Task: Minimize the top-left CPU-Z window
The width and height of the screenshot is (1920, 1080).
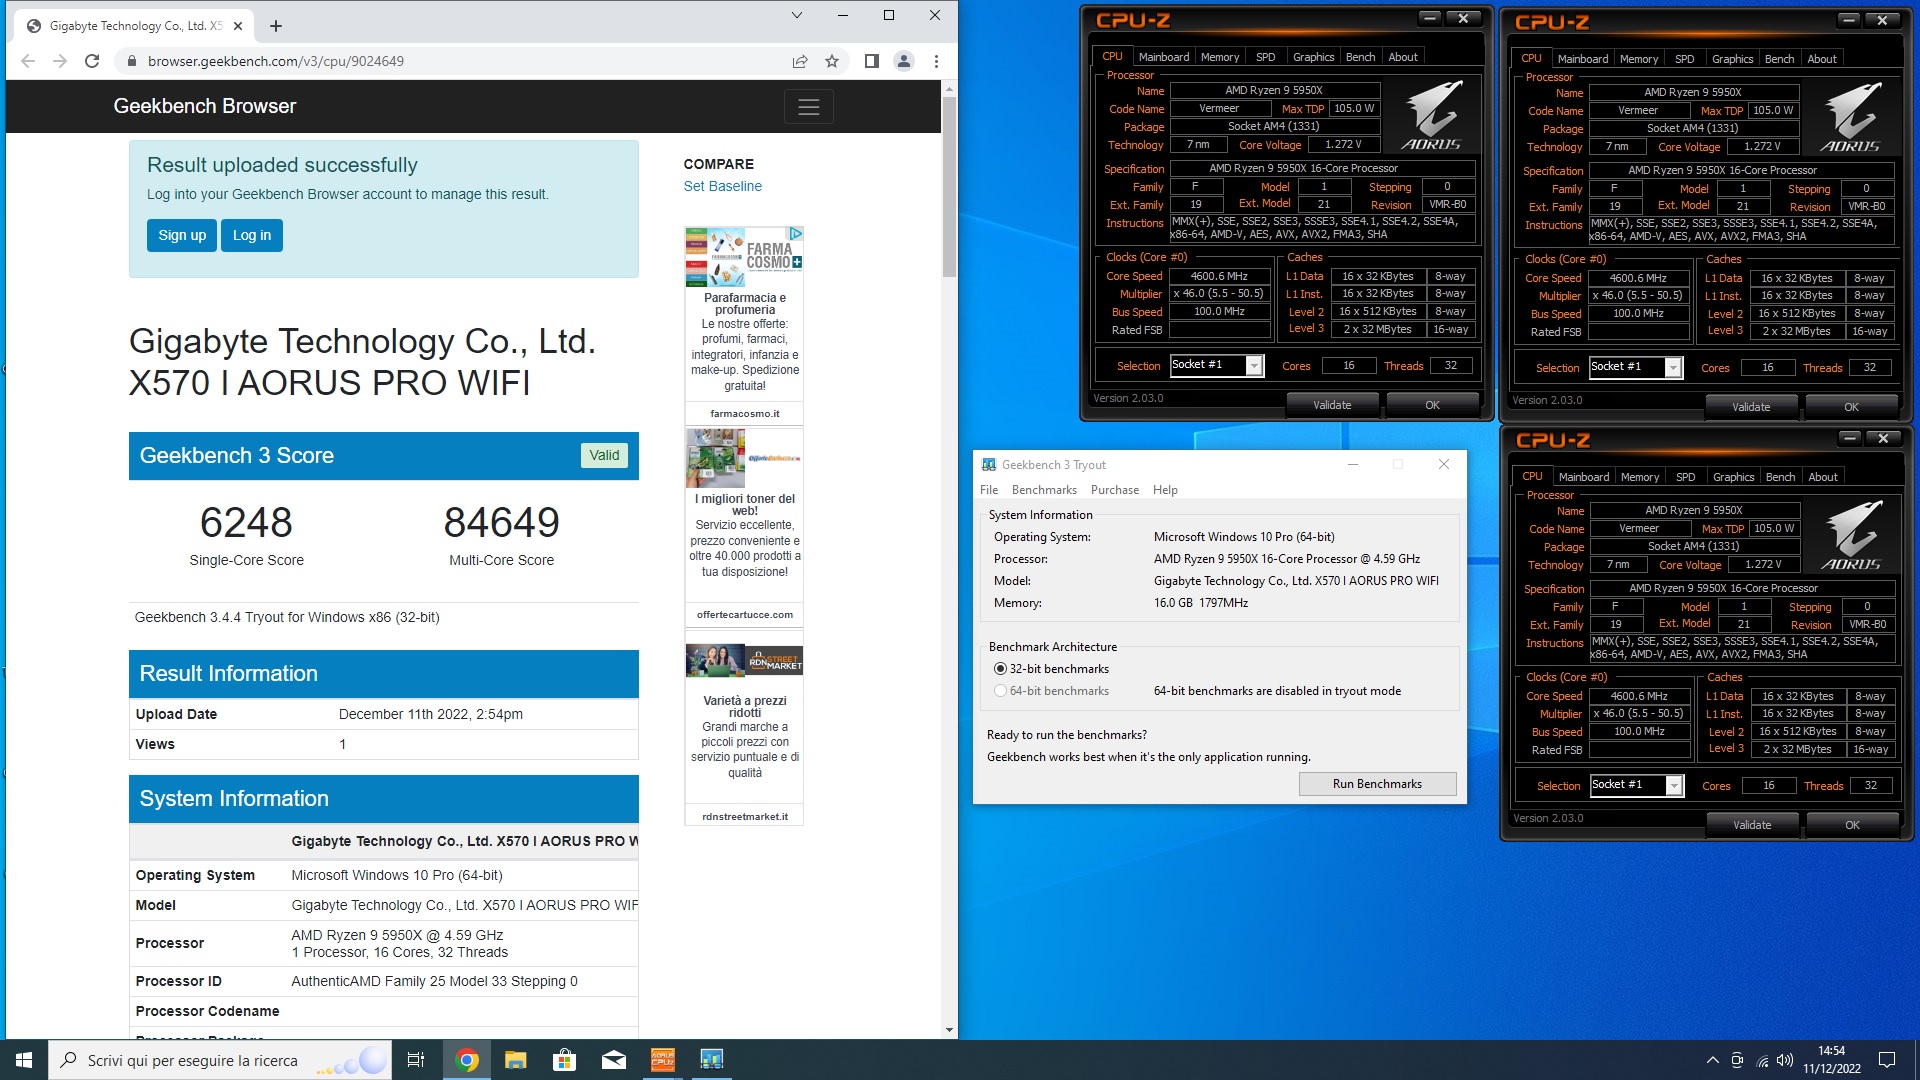Action: [x=1429, y=18]
